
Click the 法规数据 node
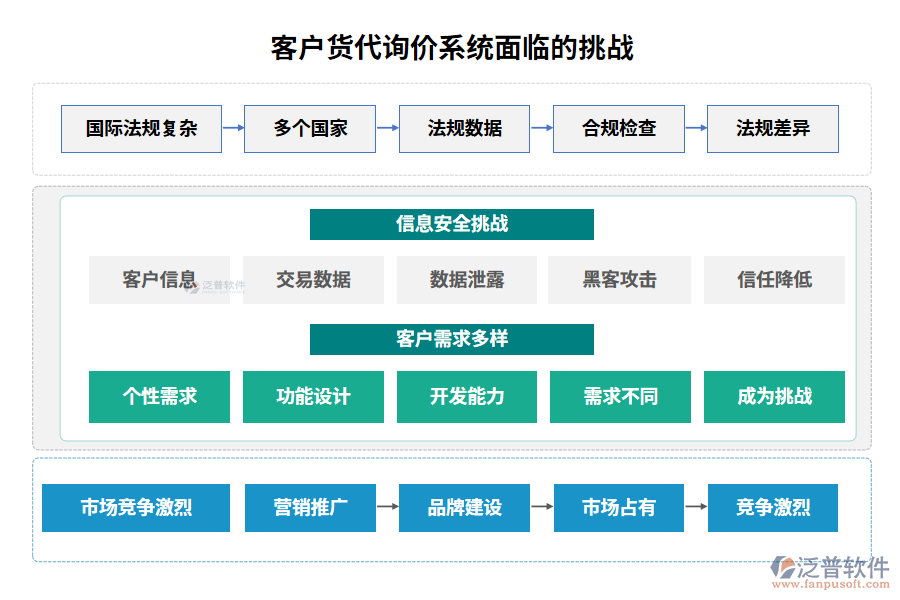click(x=465, y=128)
